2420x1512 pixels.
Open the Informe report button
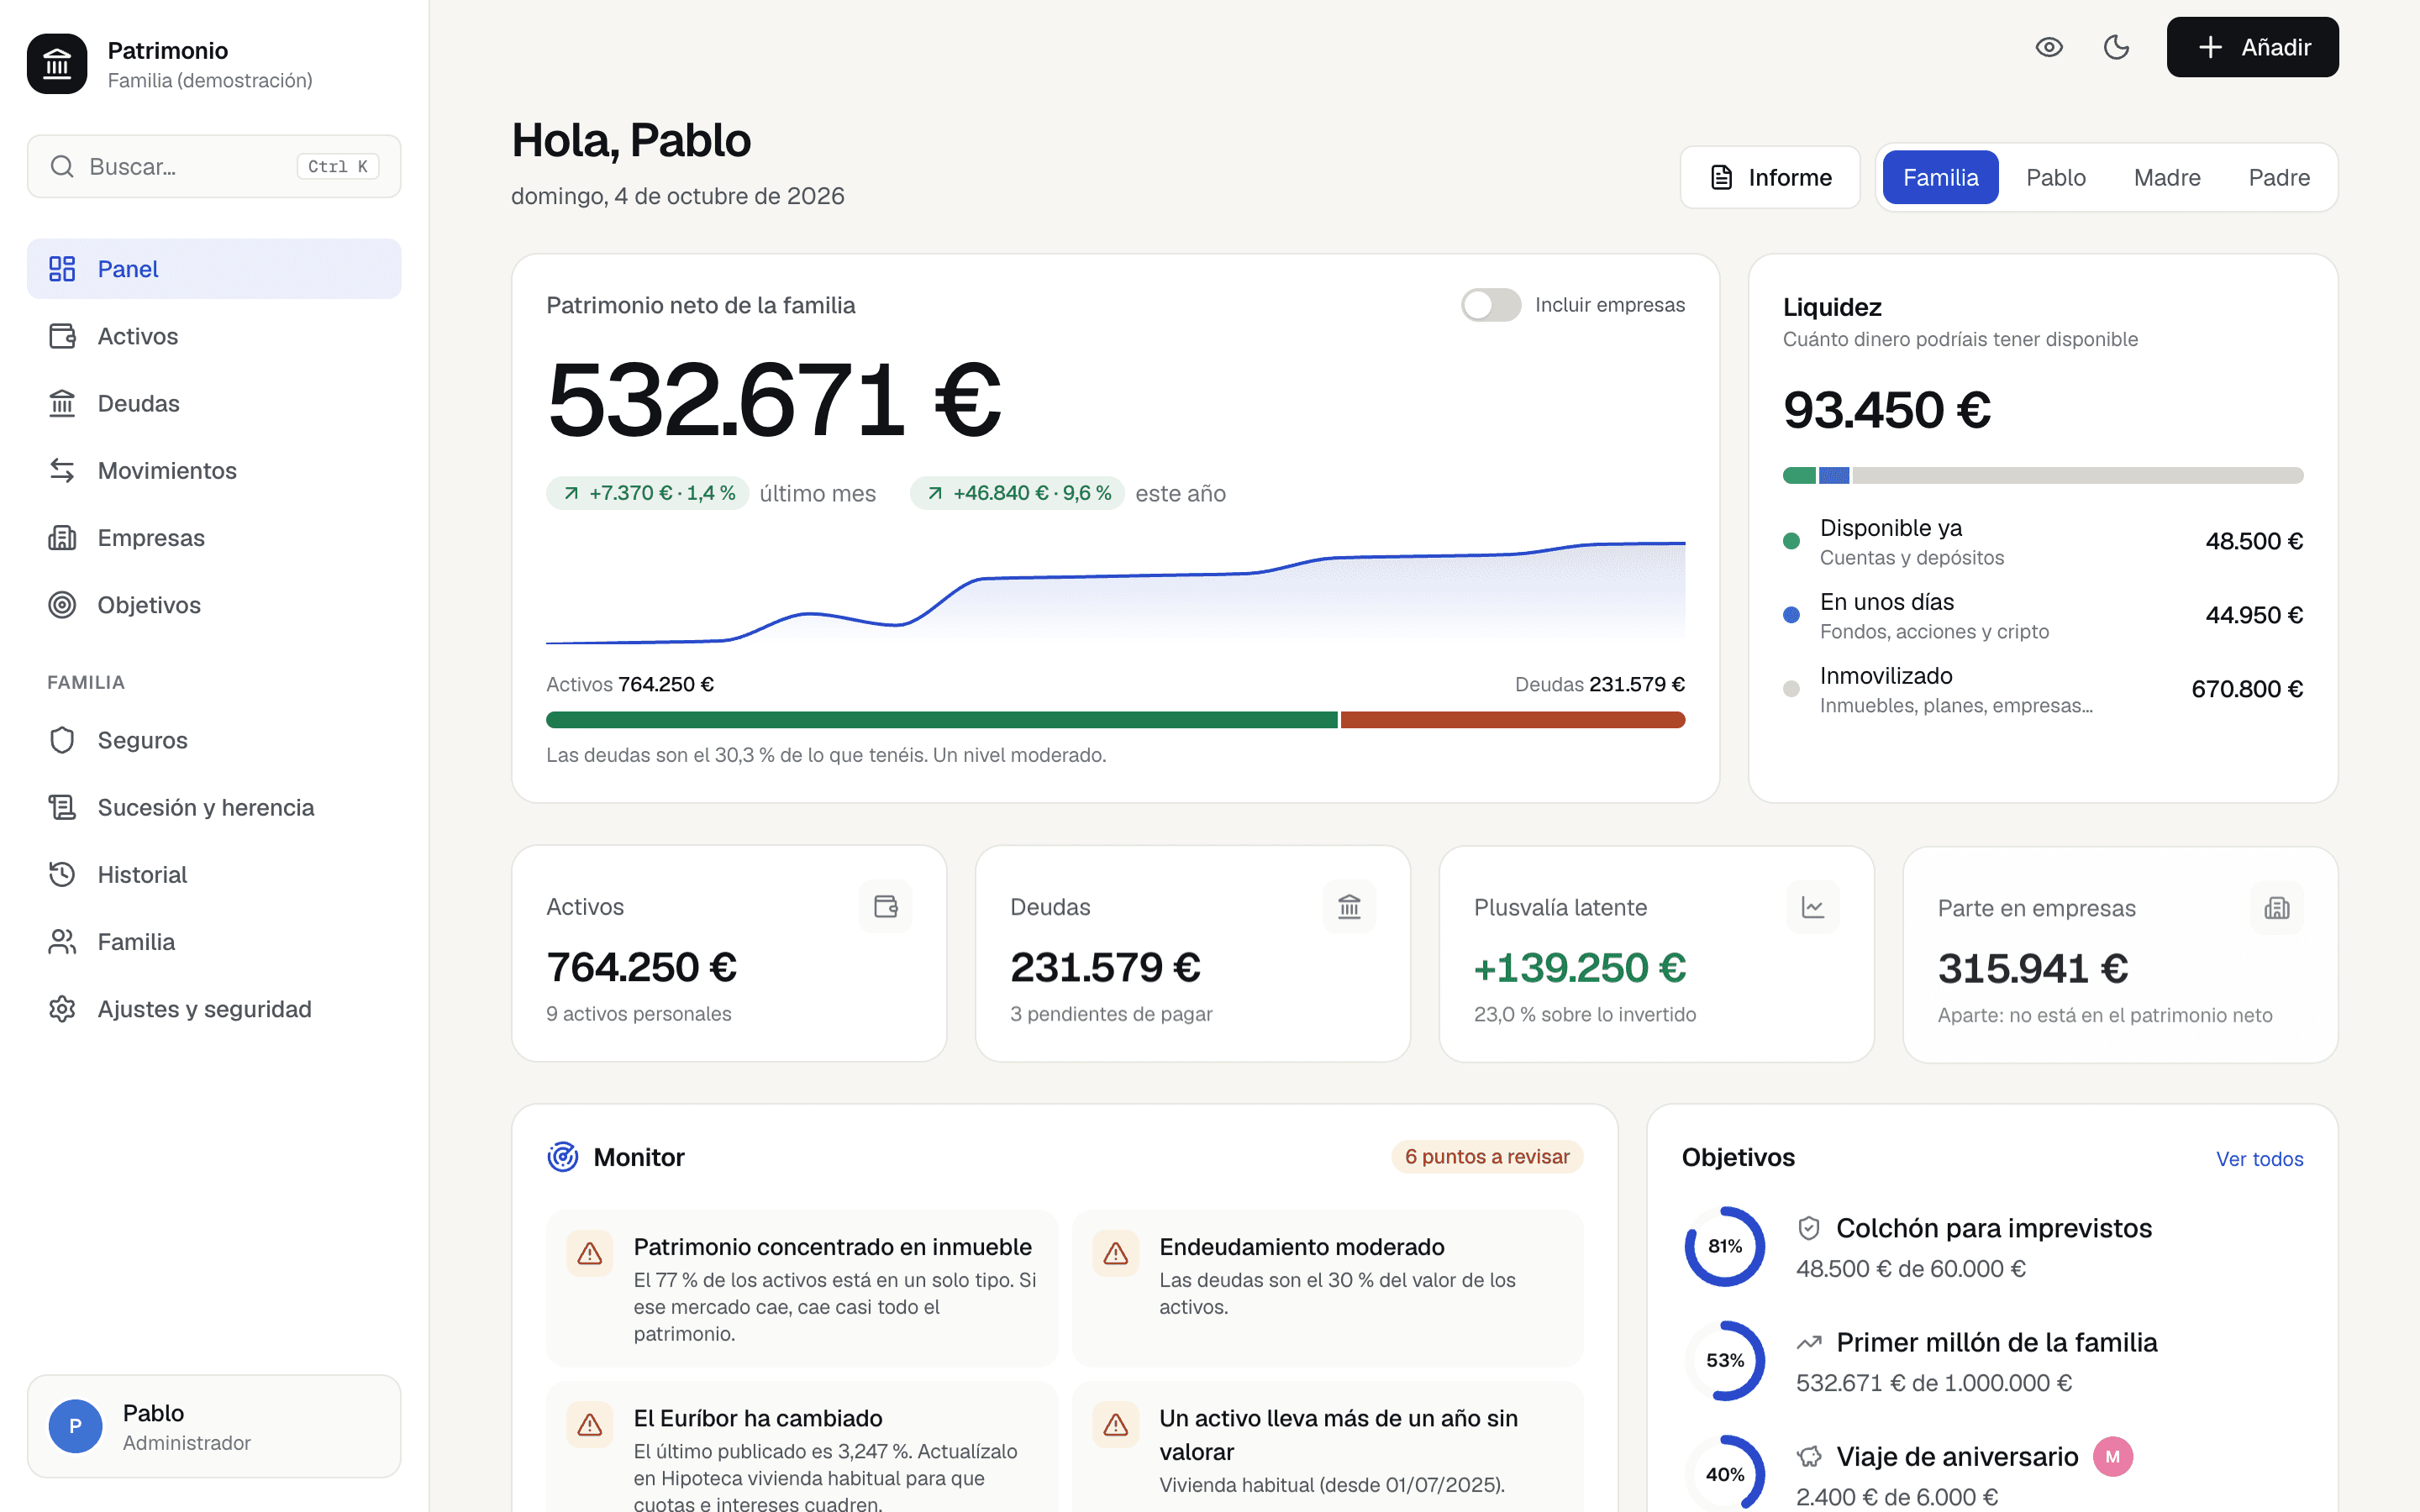click(x=1770, y=177)
